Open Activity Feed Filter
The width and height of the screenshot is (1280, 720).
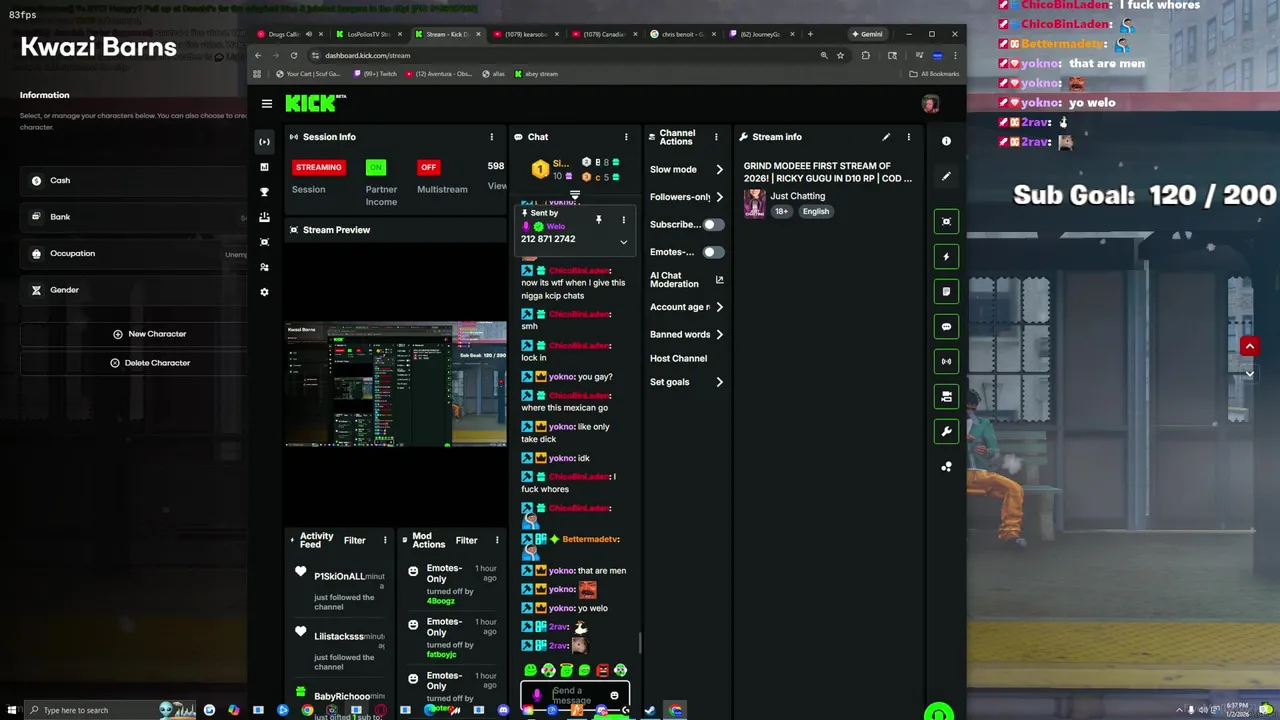(355, 540)
